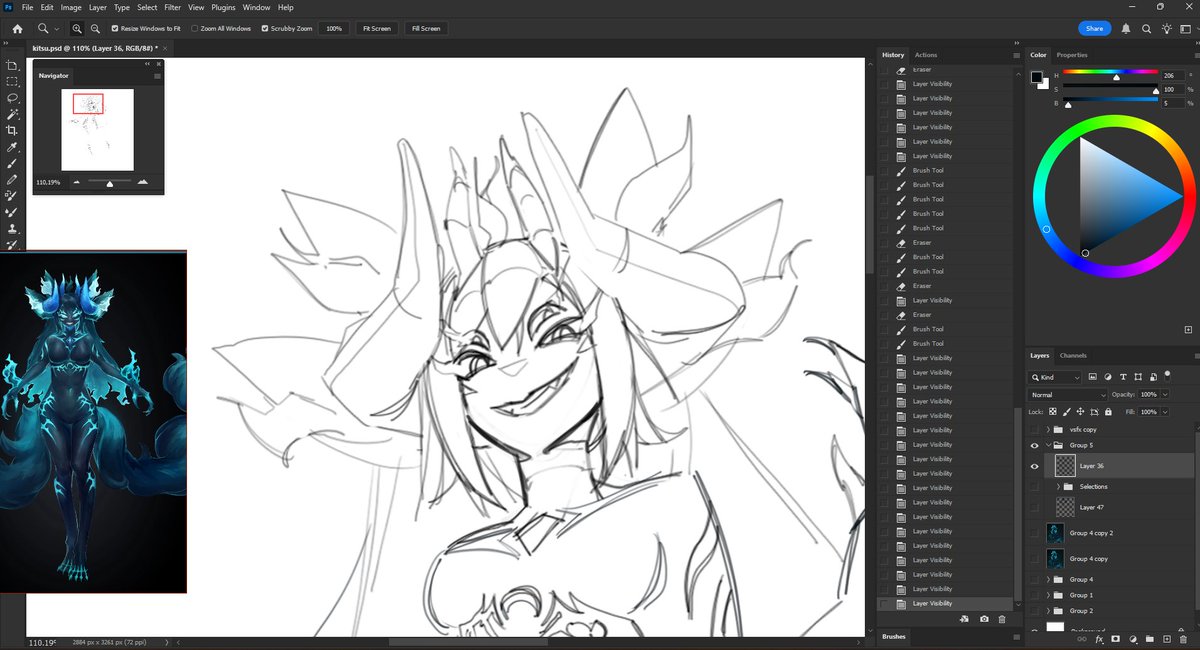Open the Filter menu
The height and width of the screenshot is (650, 1200).
tap(172, 7)
